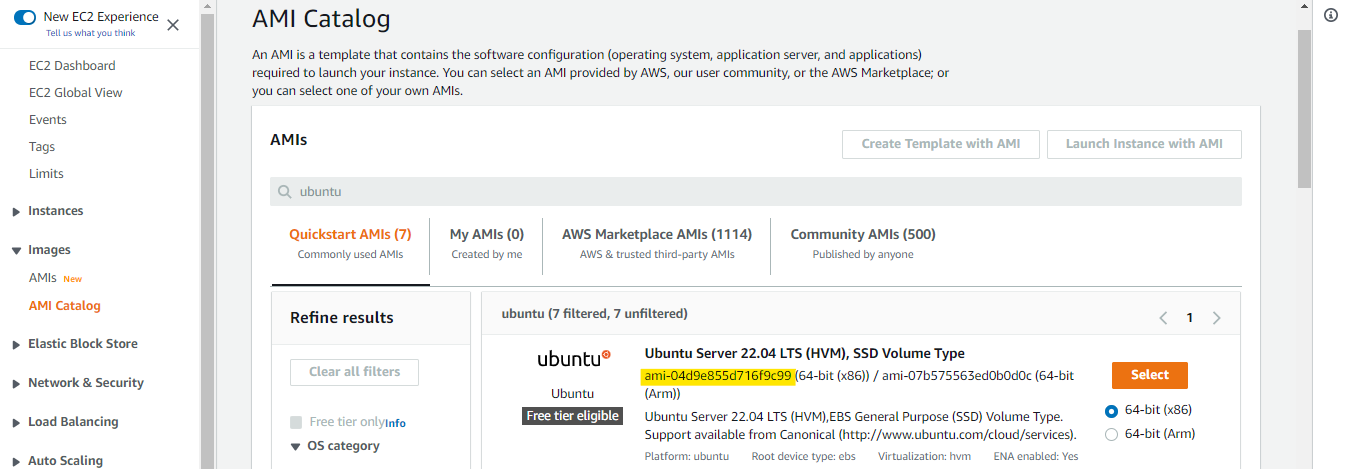This screenshot has width=1346, height=469.
Task: Collapse the OS category filter
Action: (x=296, y=447)
